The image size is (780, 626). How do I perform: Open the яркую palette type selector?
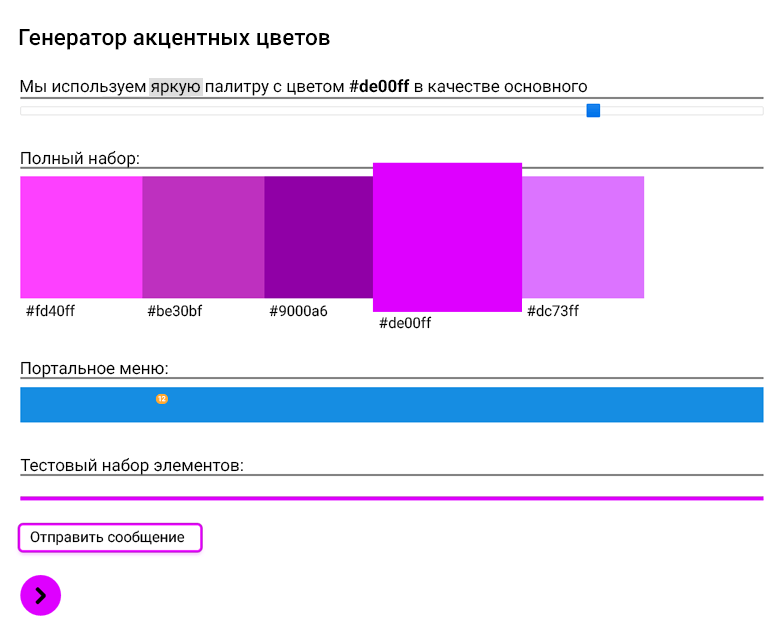[x=176, y=87]
